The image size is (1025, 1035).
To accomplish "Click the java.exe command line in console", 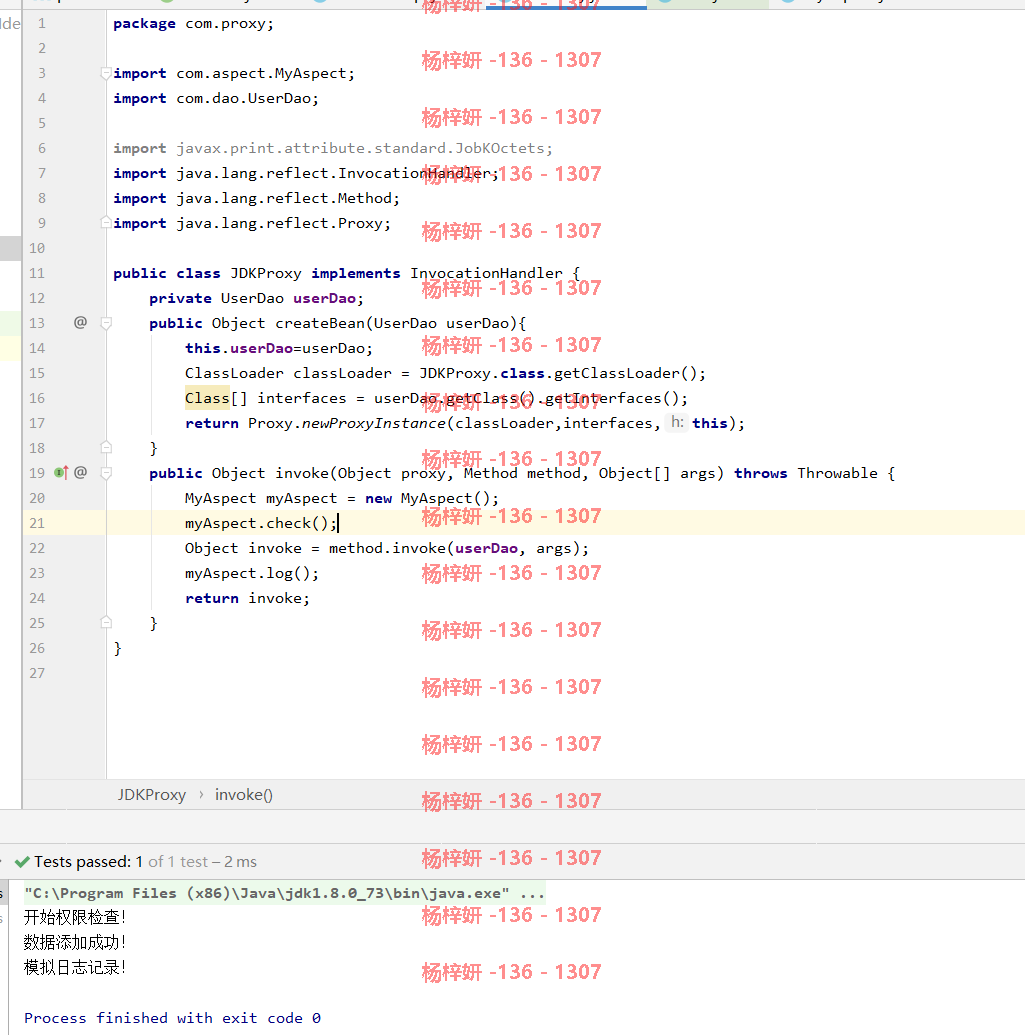I will pos(284,893).
